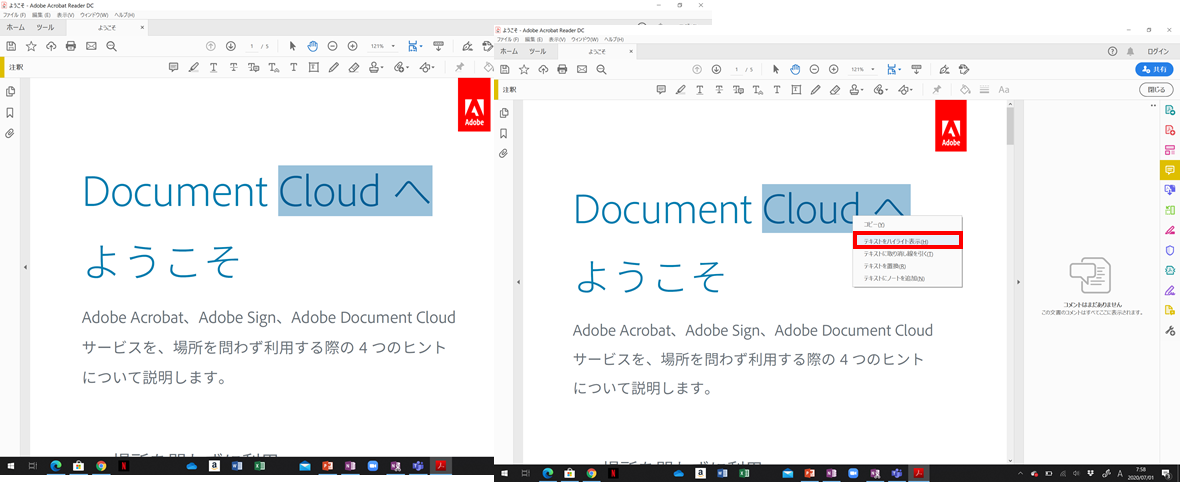Open Chrome from the left taskbar
The height and width of the screenshot is (482, 1180).
(100, 466)
